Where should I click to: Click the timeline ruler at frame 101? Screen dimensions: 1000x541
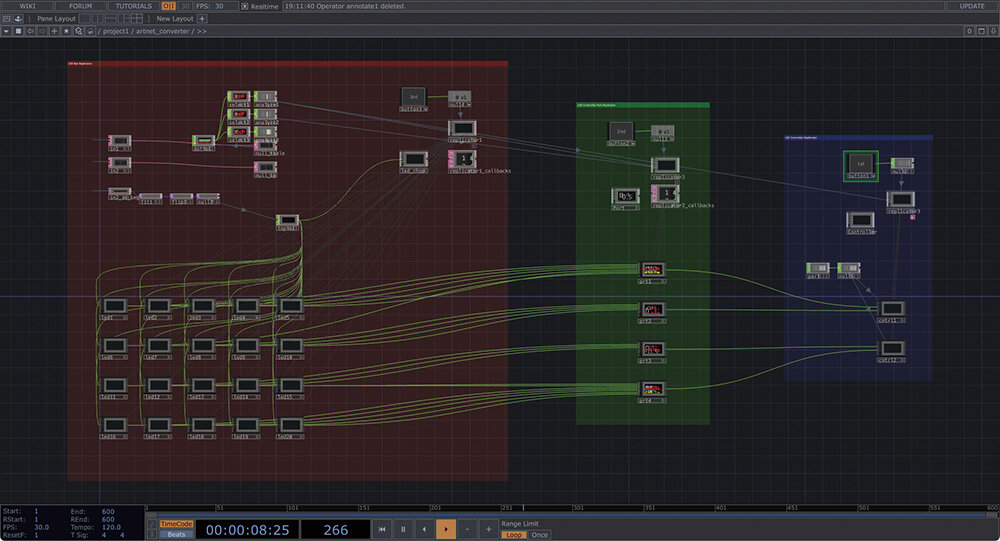294,508
